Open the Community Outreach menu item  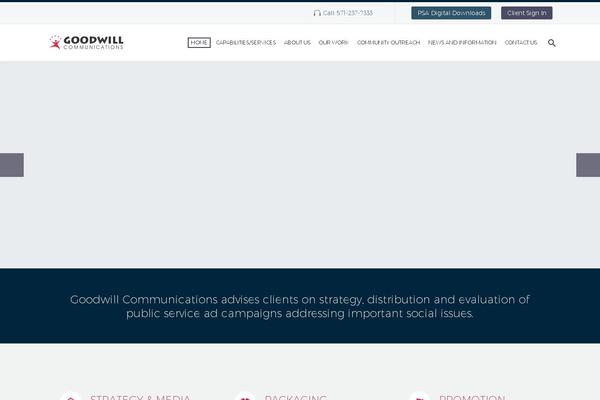point(388,42)
